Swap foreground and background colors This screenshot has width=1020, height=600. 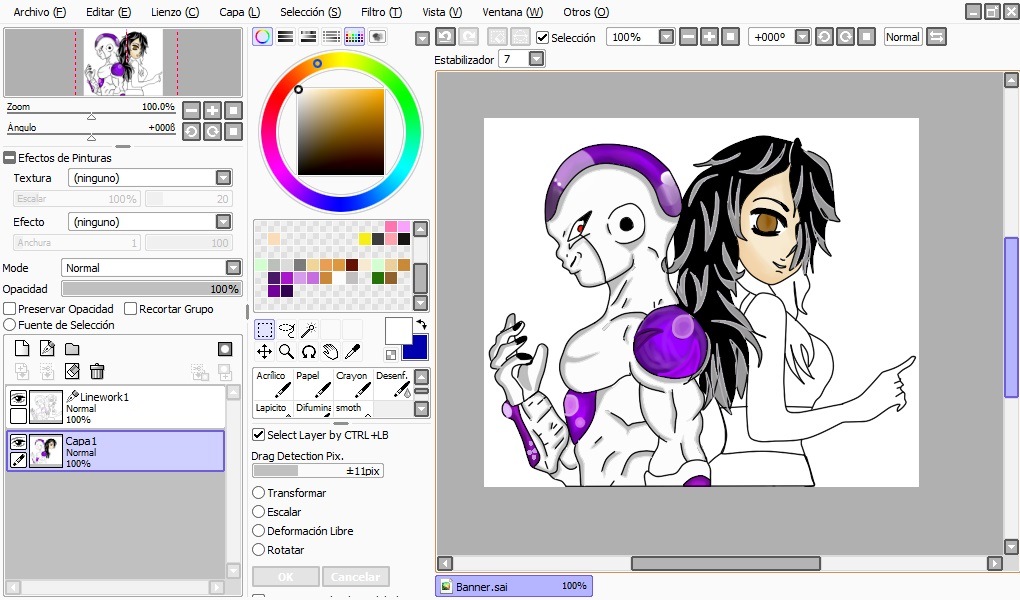pyautogui.click(x=422, y=323)
